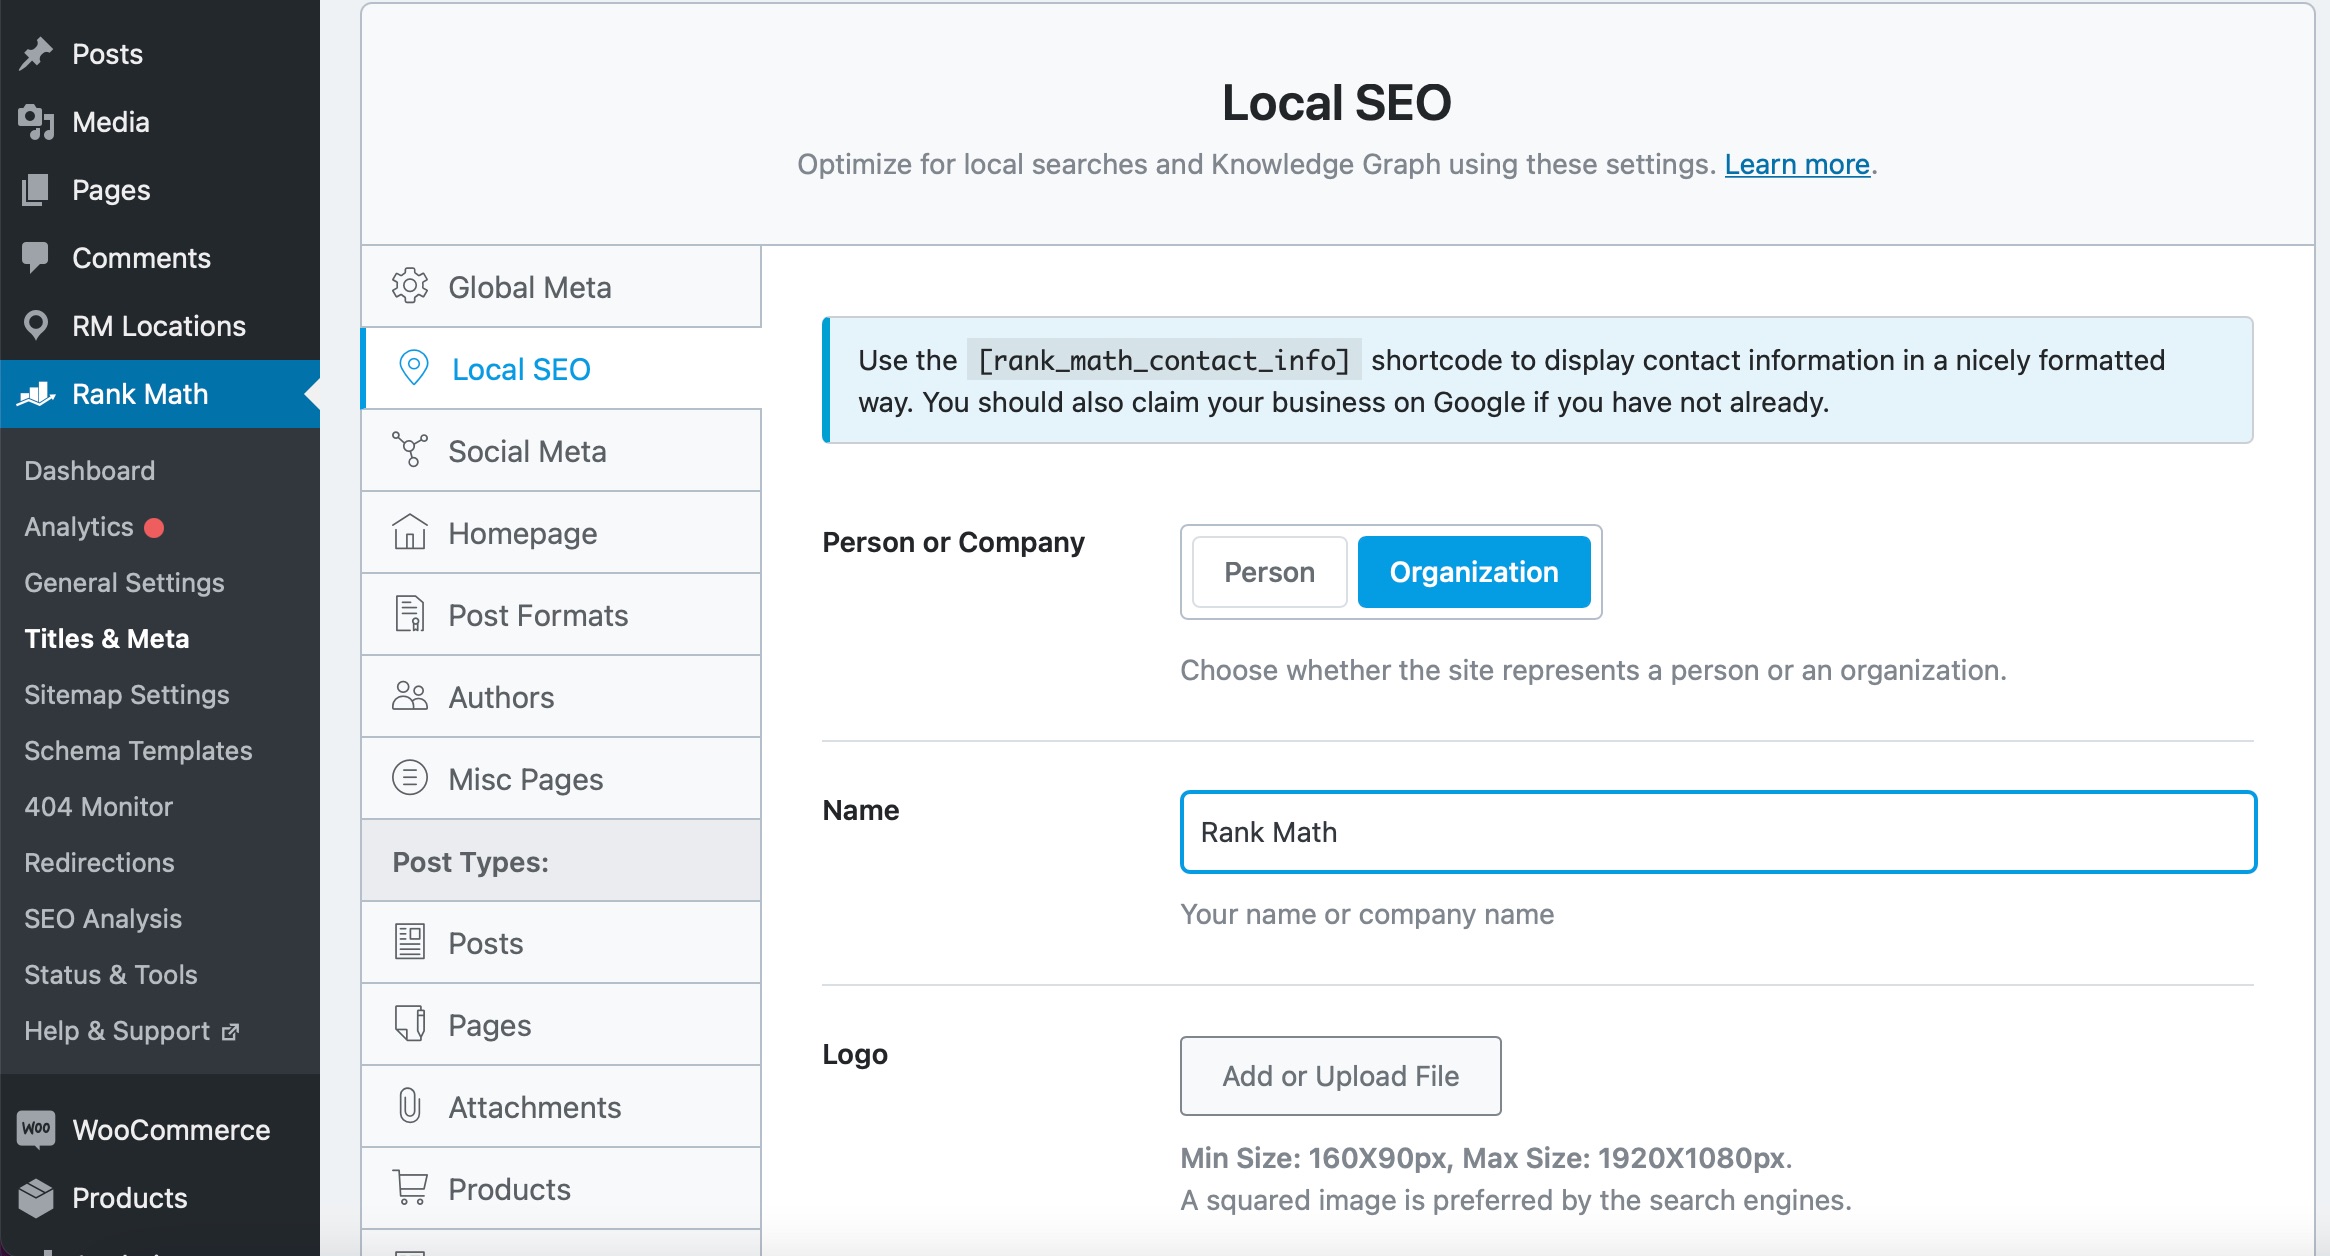The image size is (2330, 1256).
Task: Click the Comments speech bubble icon
Action: tap(36, 258)
